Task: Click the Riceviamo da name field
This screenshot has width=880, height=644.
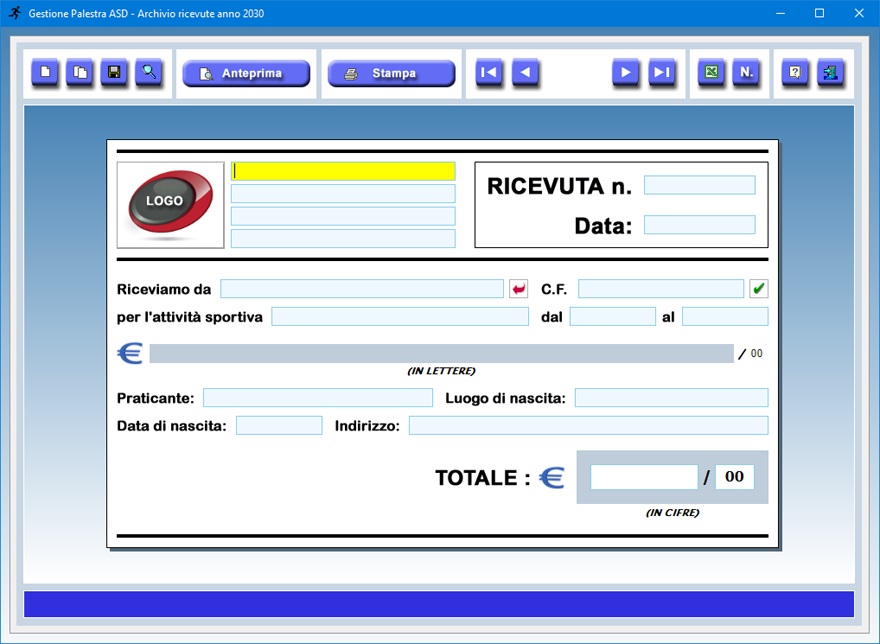Action: (362, 289)
